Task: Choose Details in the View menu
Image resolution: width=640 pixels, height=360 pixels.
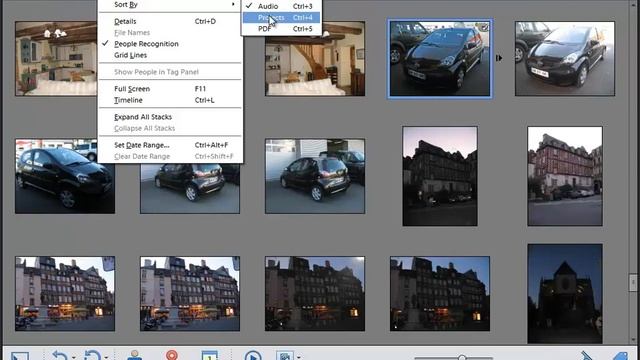Action: click(x=170, y=21)
